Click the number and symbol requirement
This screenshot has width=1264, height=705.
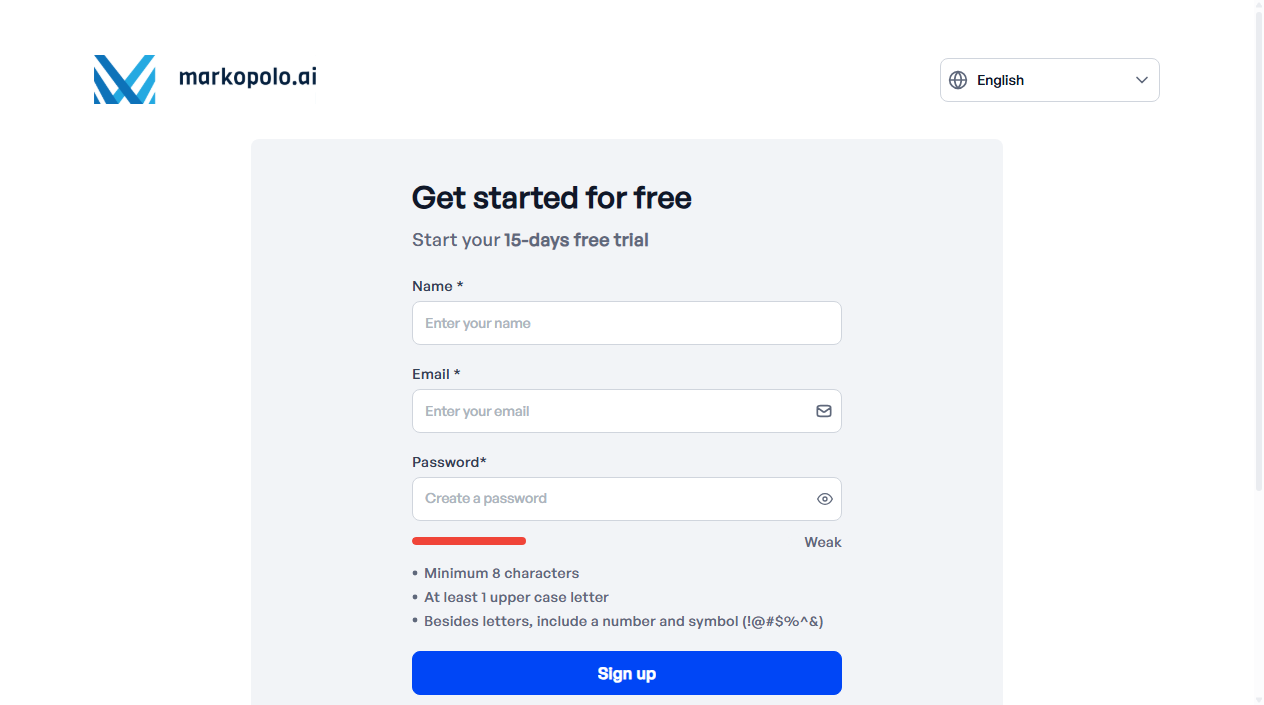coord(623,621)
